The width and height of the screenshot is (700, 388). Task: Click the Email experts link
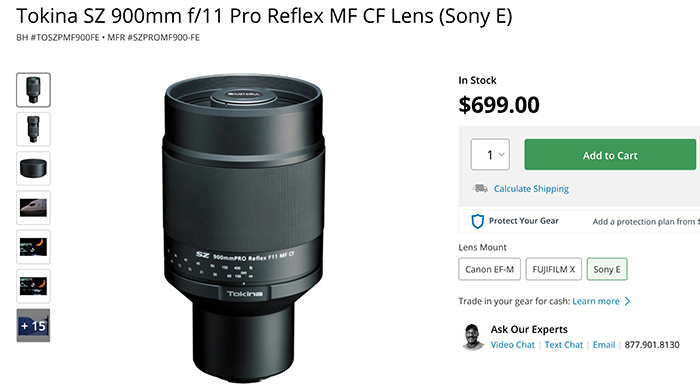(604, 345)
